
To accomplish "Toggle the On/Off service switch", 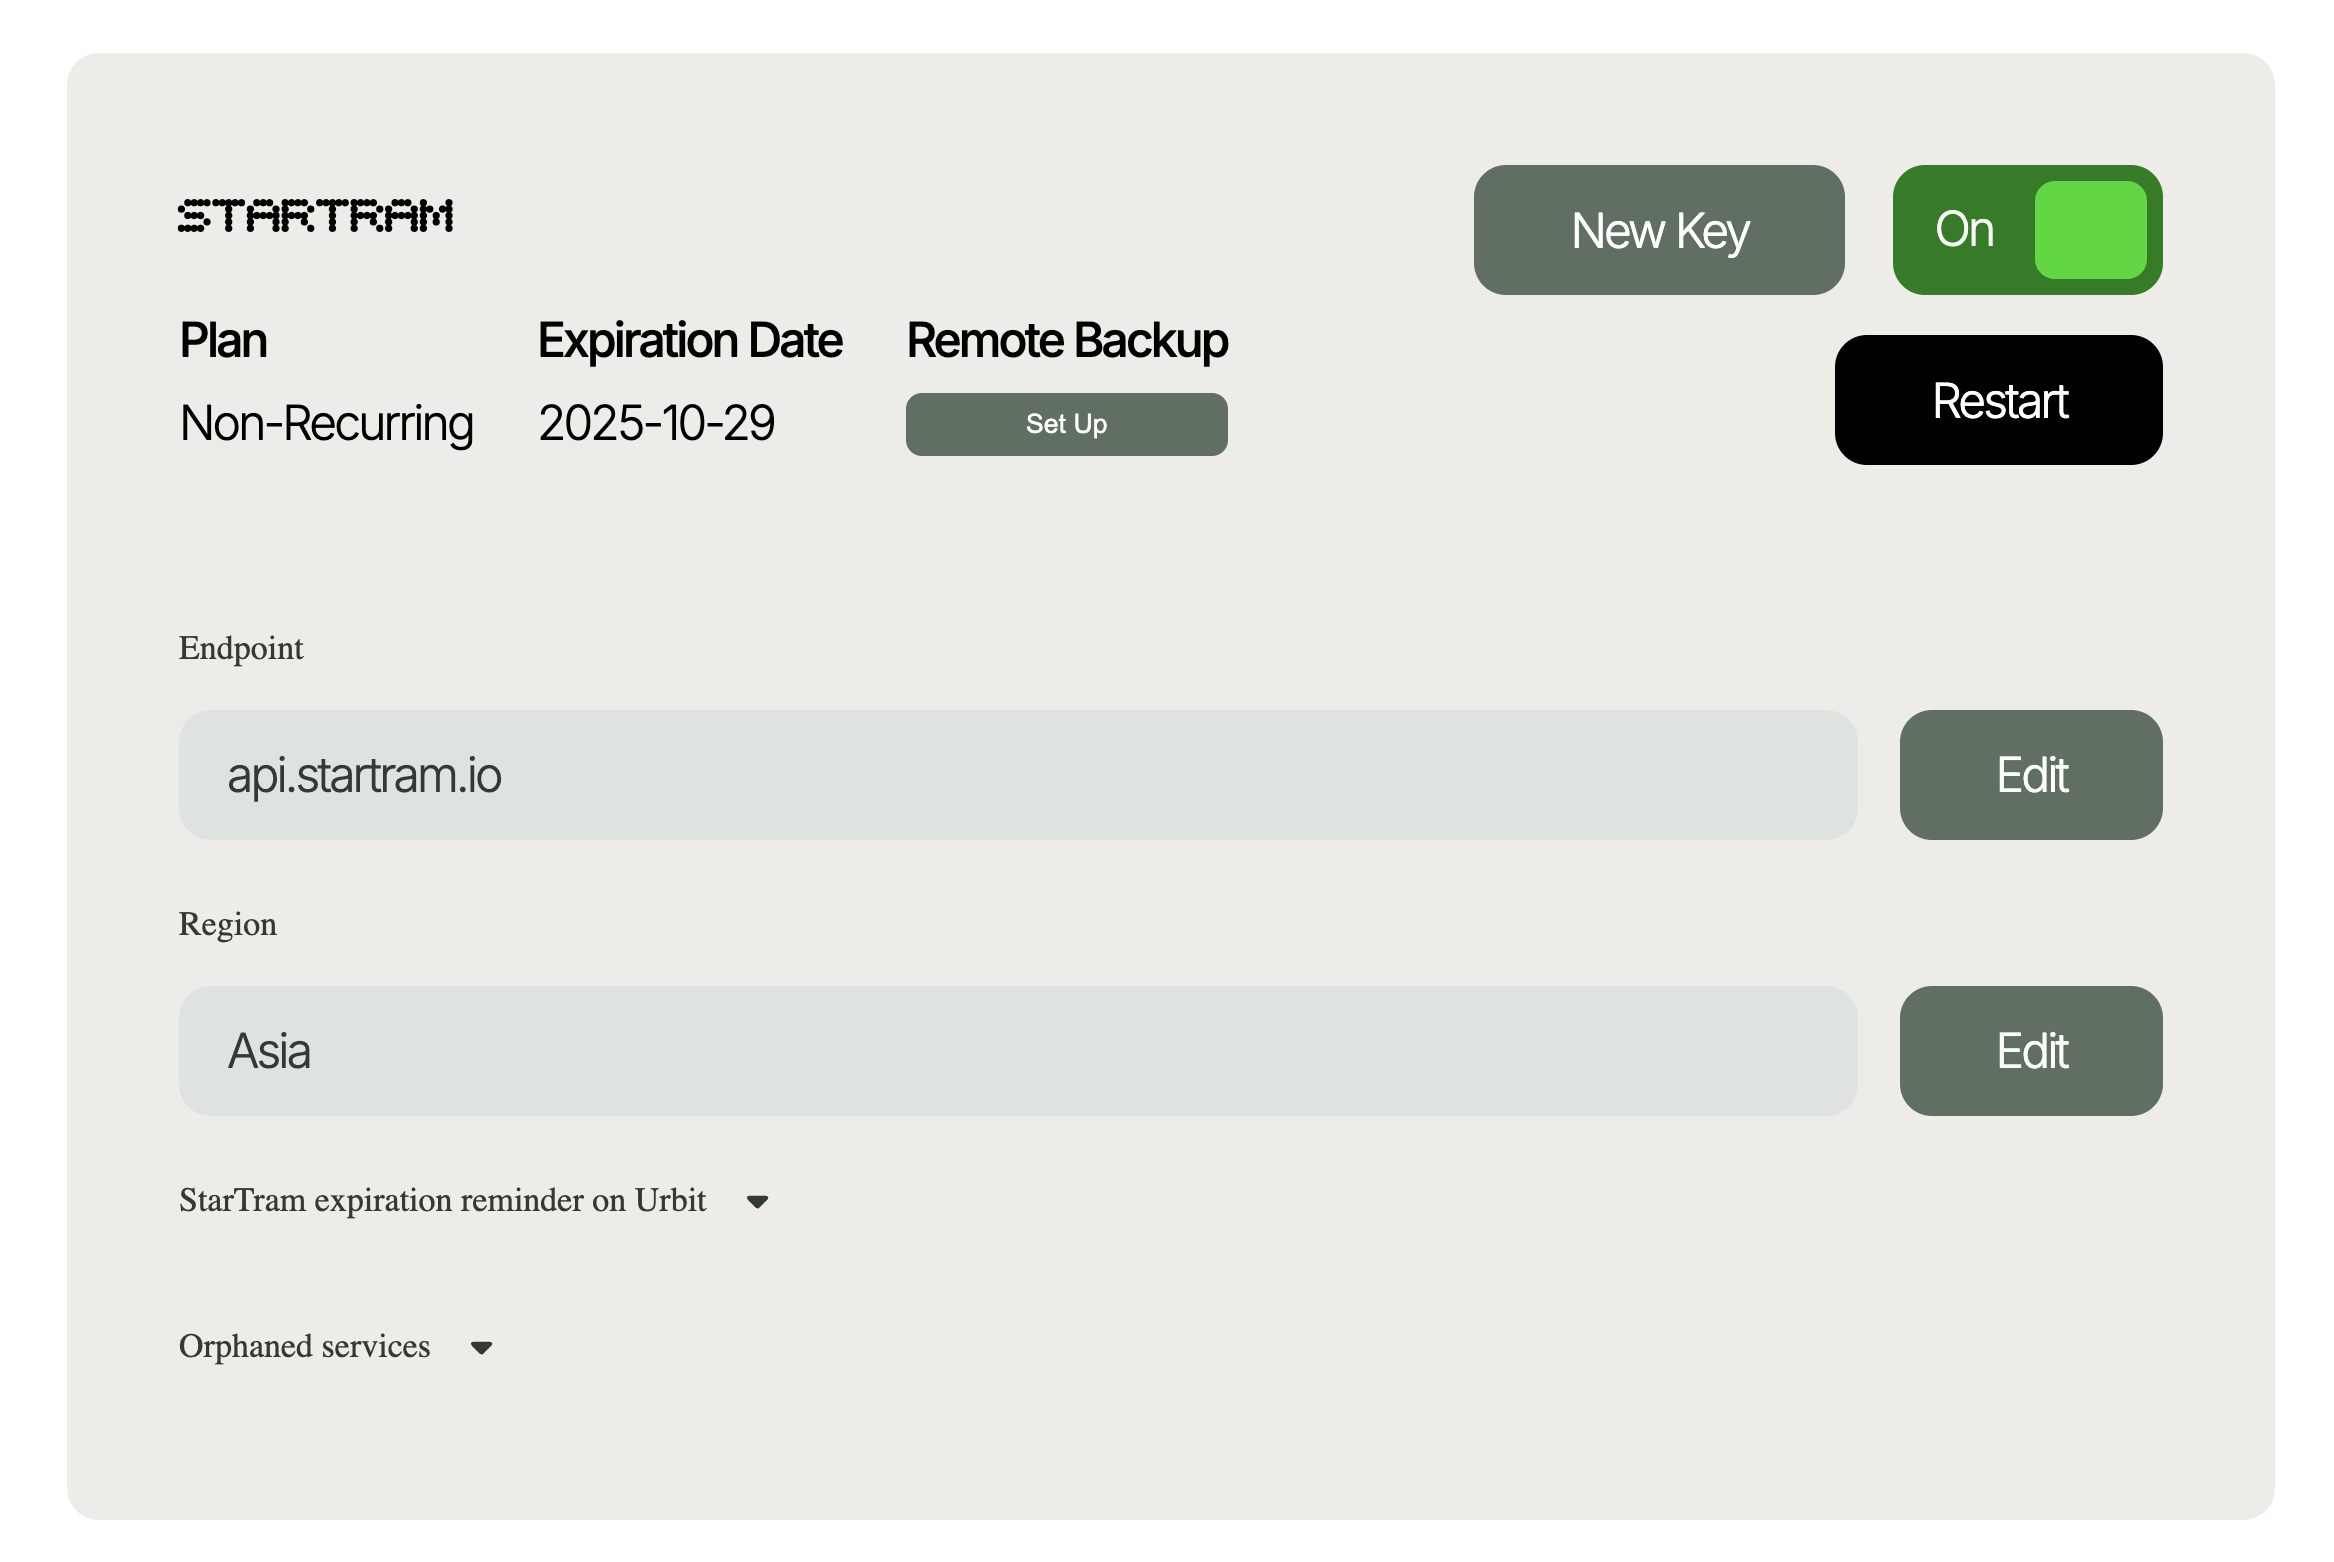I will pyautogui.click(x=2029, y=228).
